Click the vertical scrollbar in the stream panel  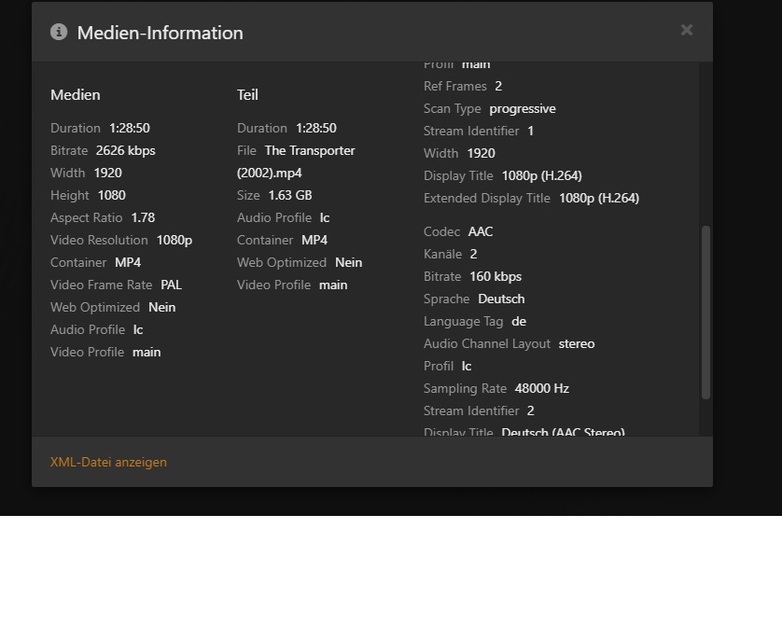[x=706, y=312]
